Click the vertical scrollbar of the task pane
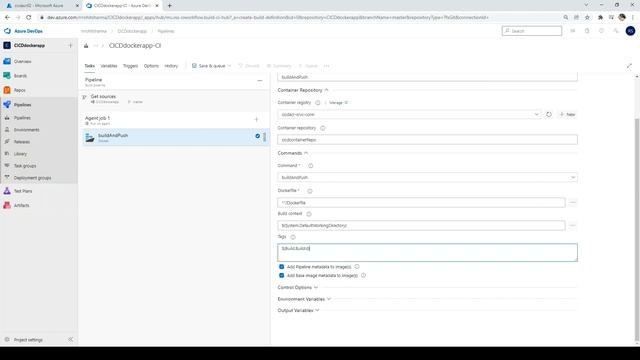This screenshot has width=640, height=360. (x=637, y=229)
